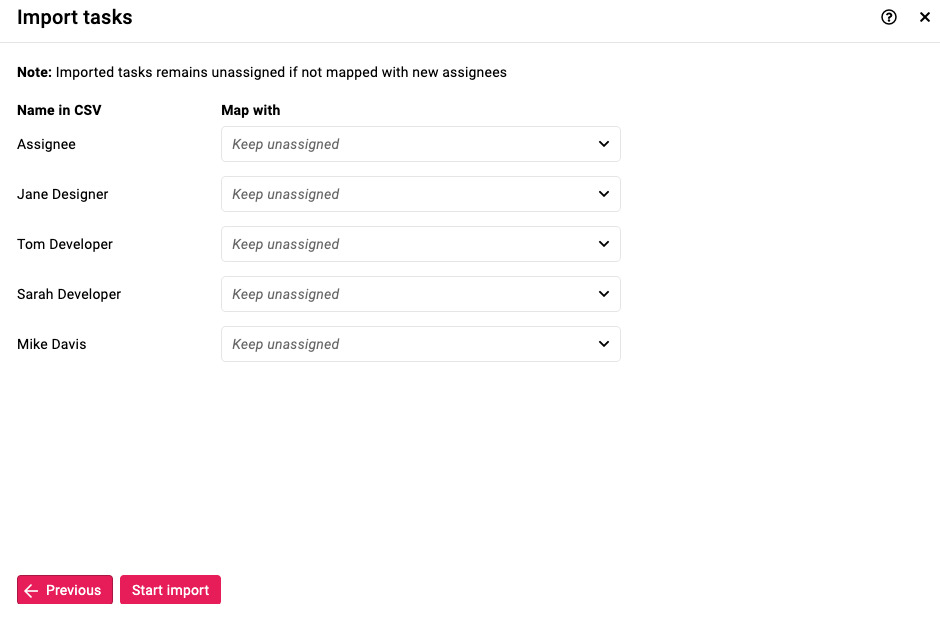Click the chevron on Tom Developer's dropdown
The width and height of the screenshot is (940, 620).
pyautogui.click(x=604, y=244)
